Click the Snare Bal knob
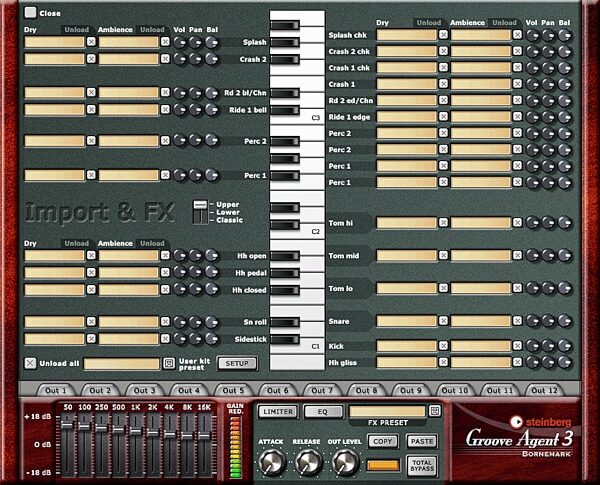This screenshot has height=485, width=600. tap(564, 321)
